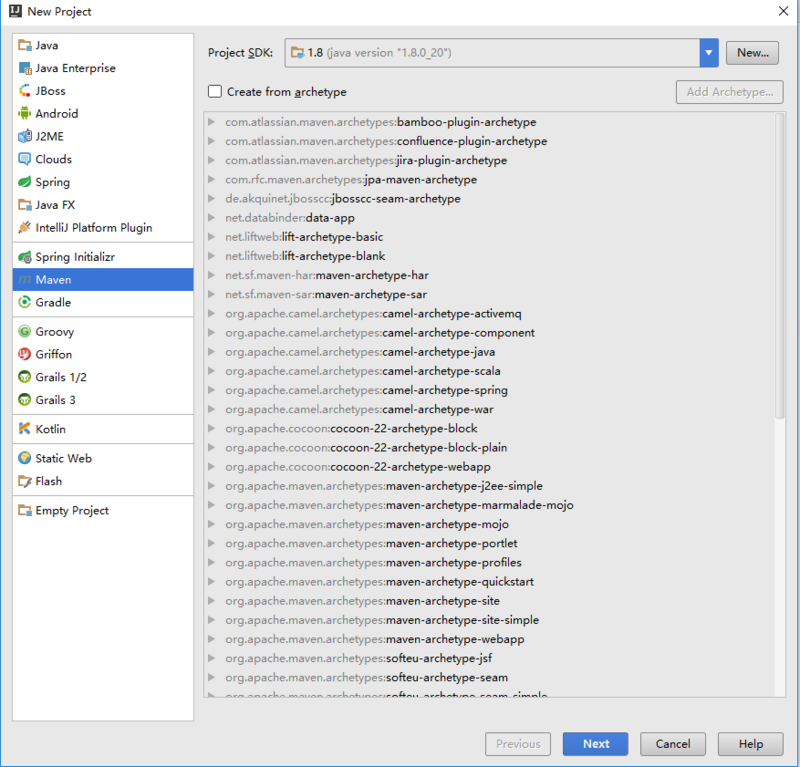Select camel-archetype-spring row

pos(489,390)
